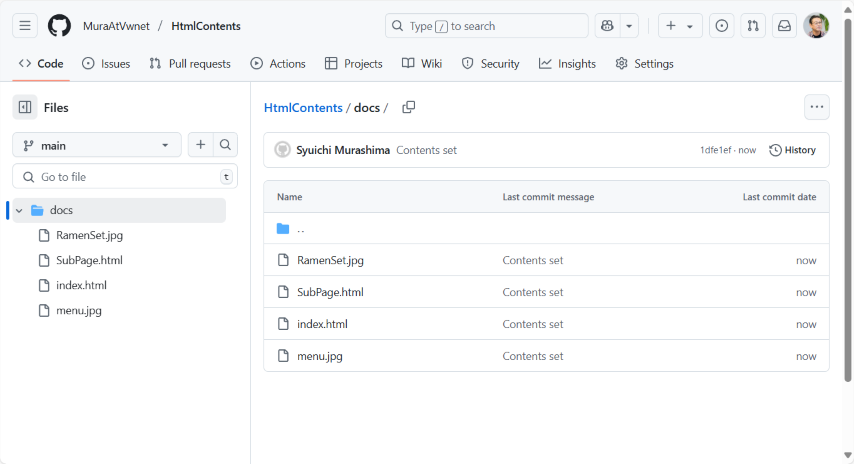The width and height of the screenshot is (854, 464).
Task: Switch to the Insights tab
Action: point(567,64)
